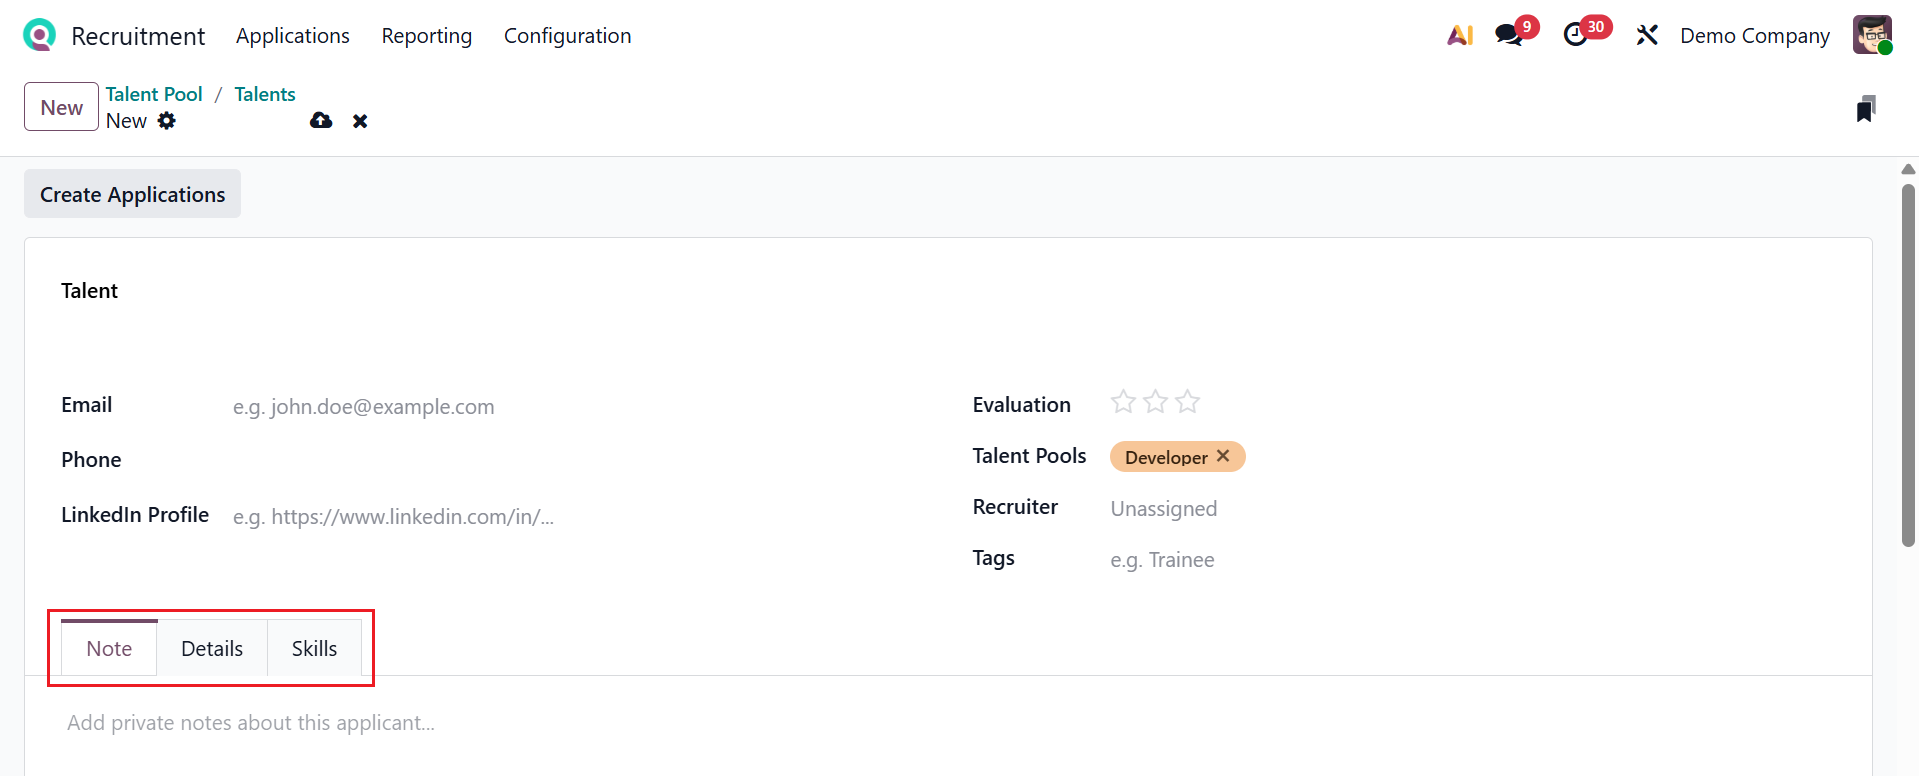Open the activities clock icon
This screenshot has width=1919, height=776.
[1576, 36]
